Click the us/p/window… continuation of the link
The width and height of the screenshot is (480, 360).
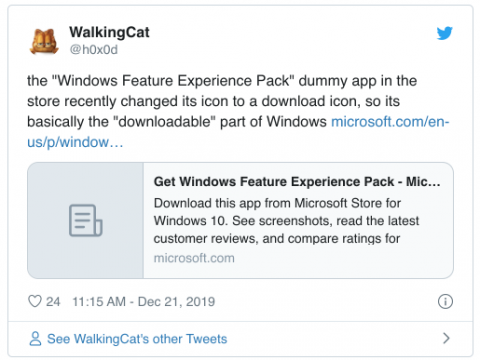point(75,142)
